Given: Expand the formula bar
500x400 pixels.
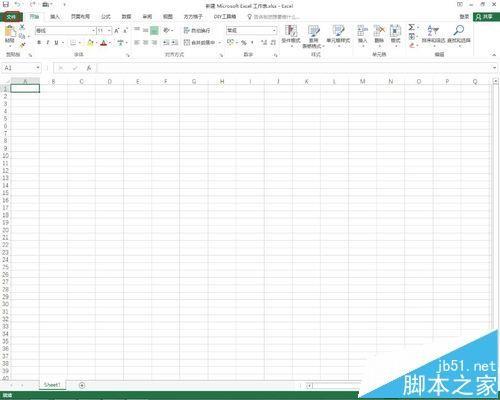Looking at the screenshot, I should coord(494,68).
